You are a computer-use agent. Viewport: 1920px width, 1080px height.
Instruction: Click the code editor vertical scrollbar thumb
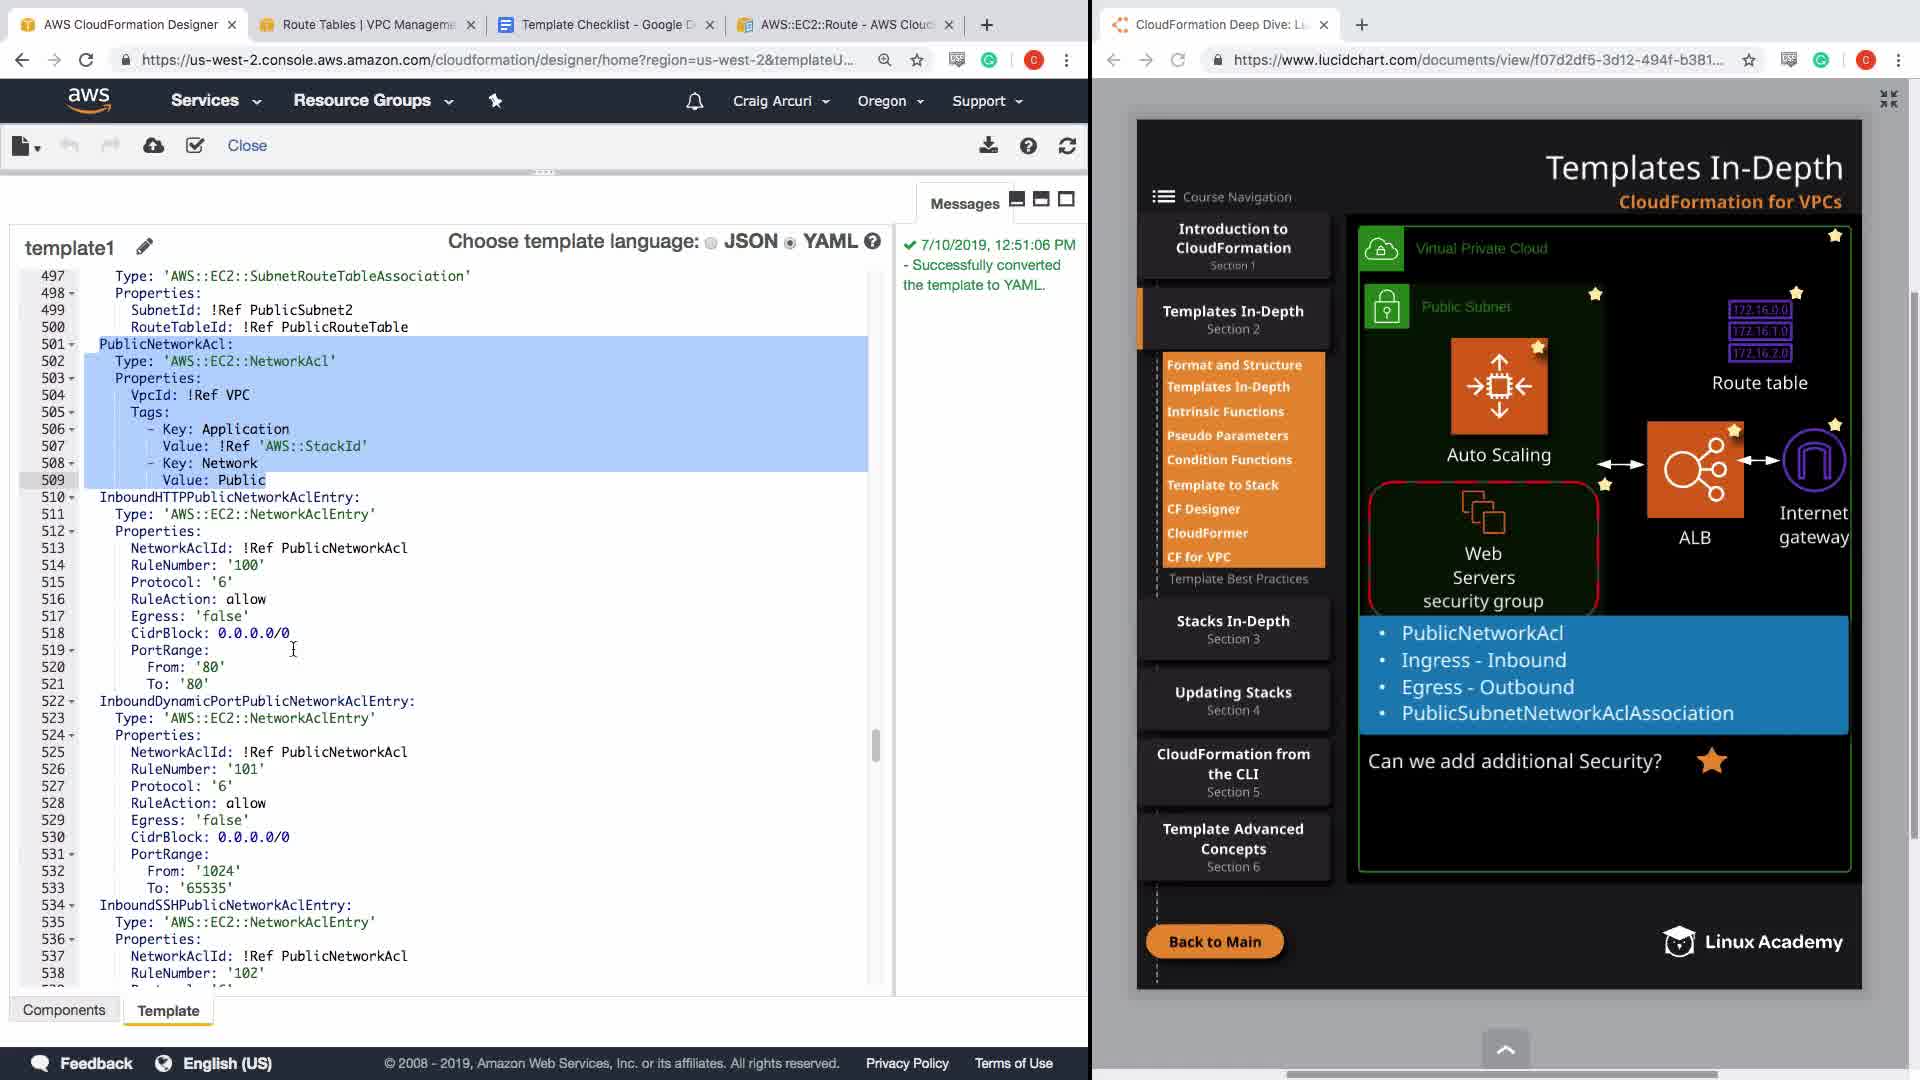click(x=876, y=745)
